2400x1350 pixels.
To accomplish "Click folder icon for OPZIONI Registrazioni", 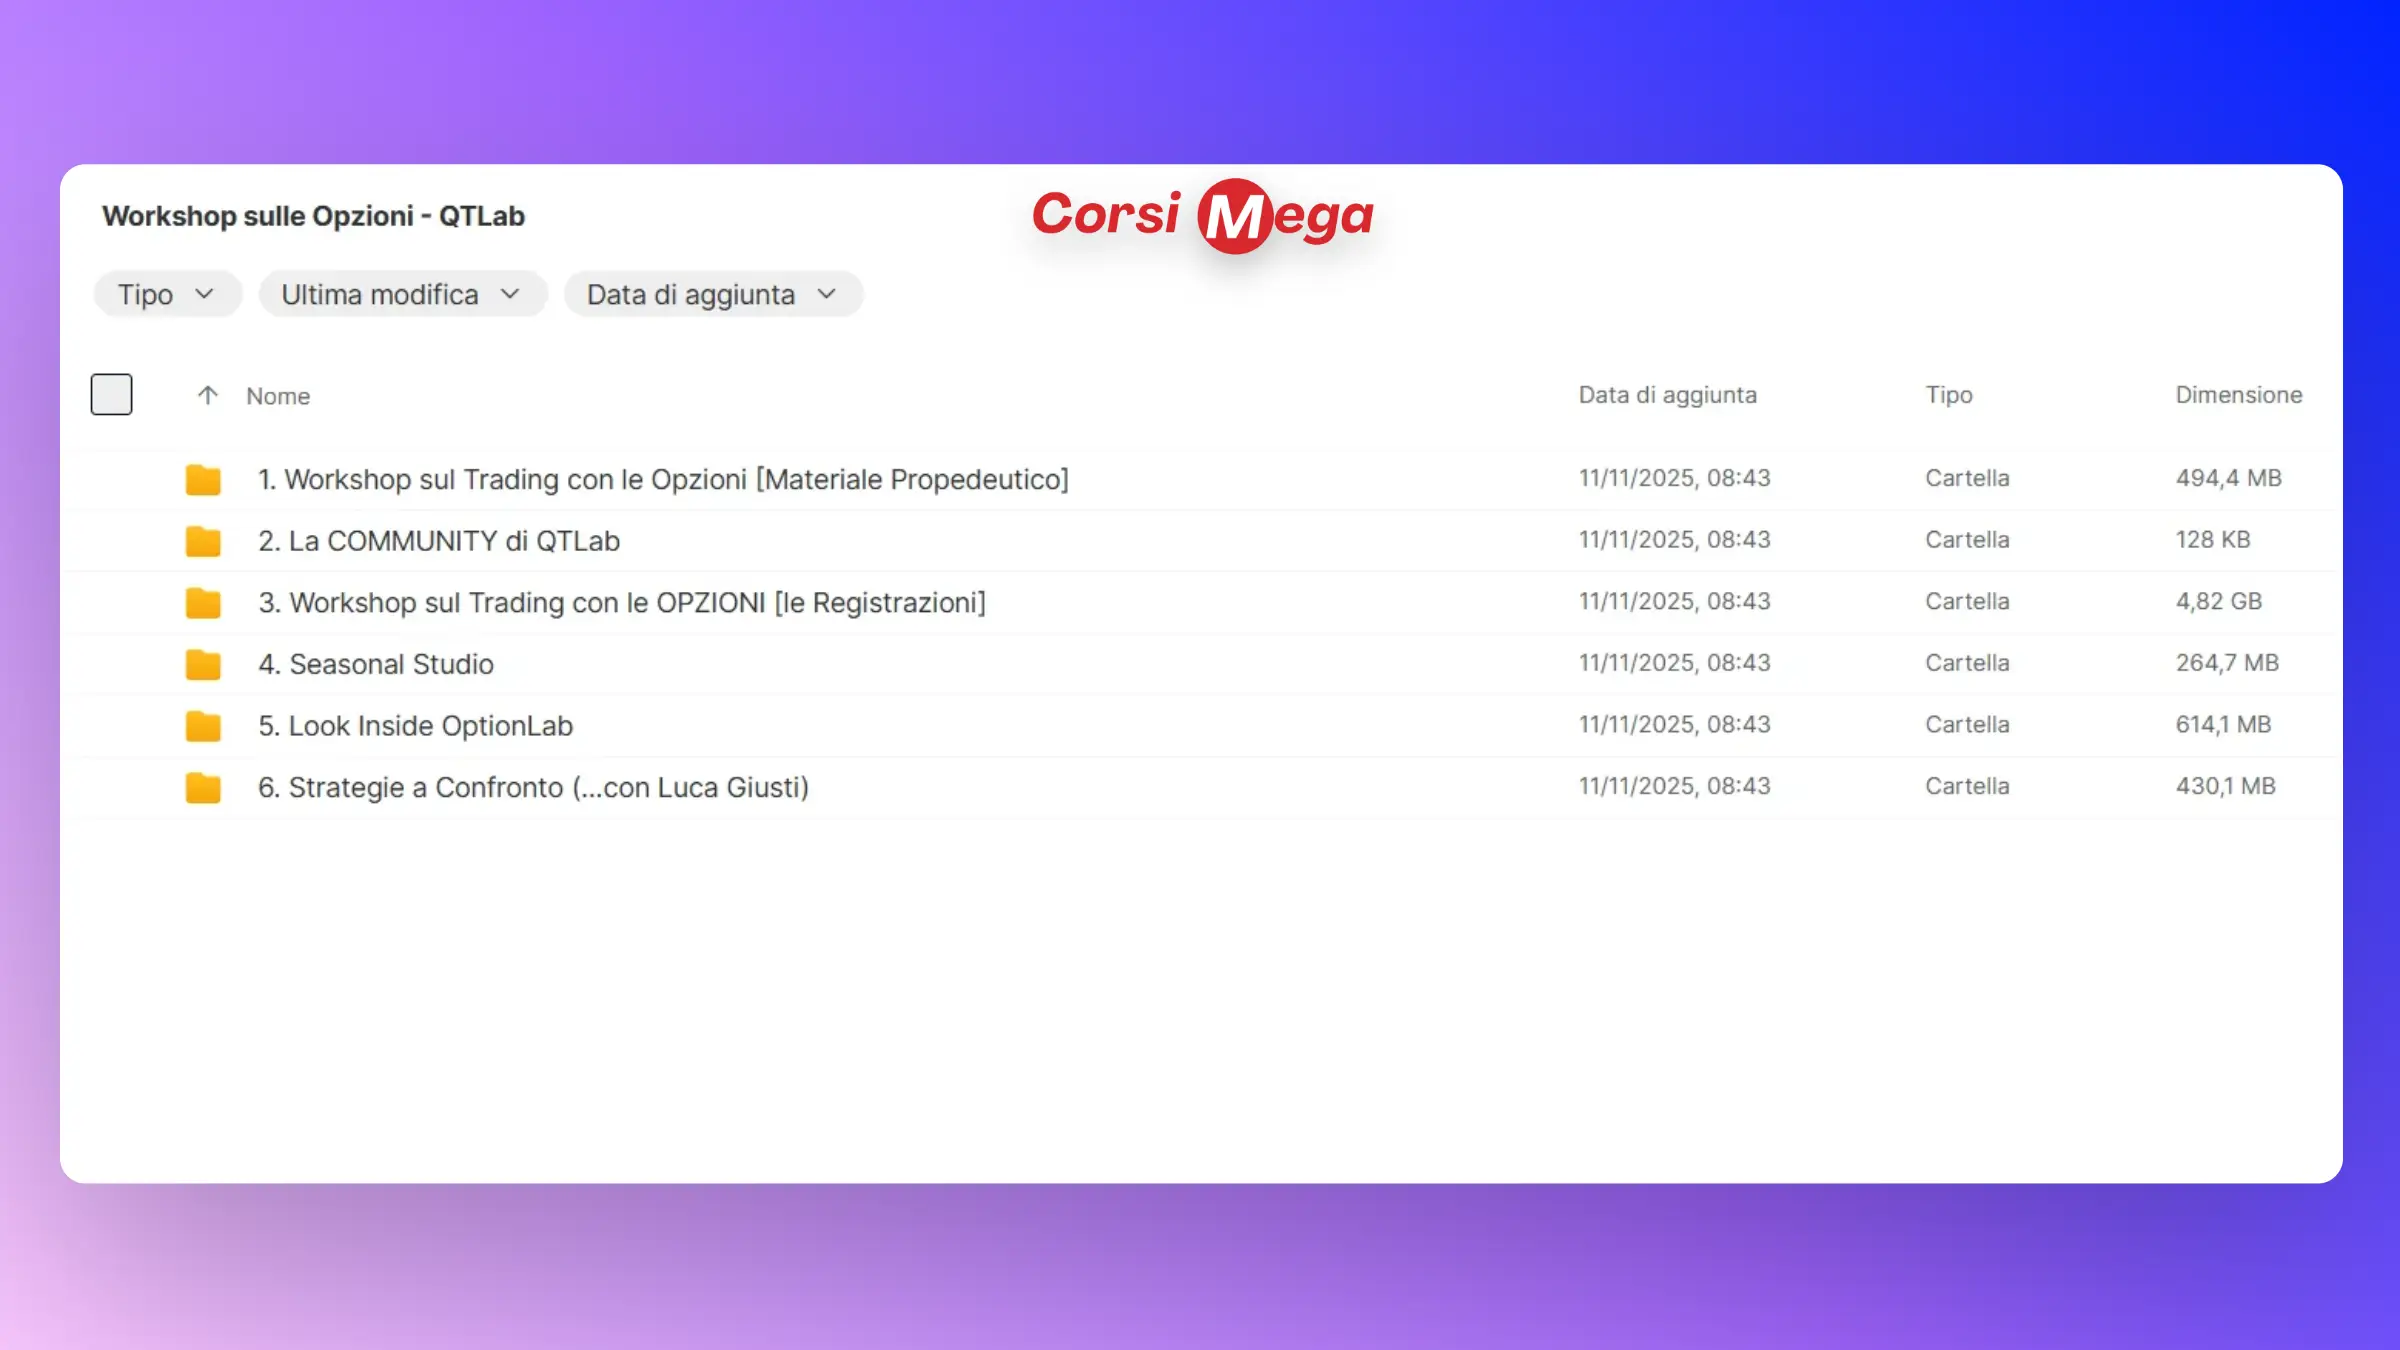I will [203, 603].
